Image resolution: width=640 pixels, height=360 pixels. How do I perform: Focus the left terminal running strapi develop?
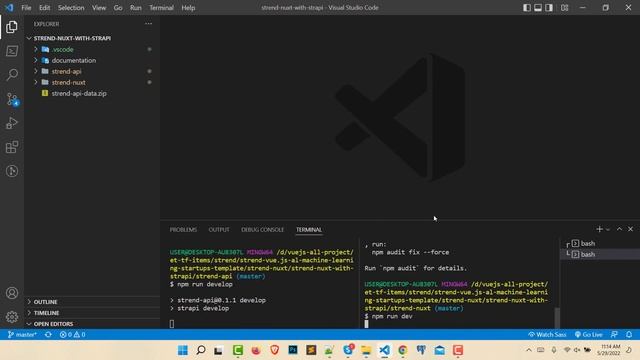(x=261, y=284)
